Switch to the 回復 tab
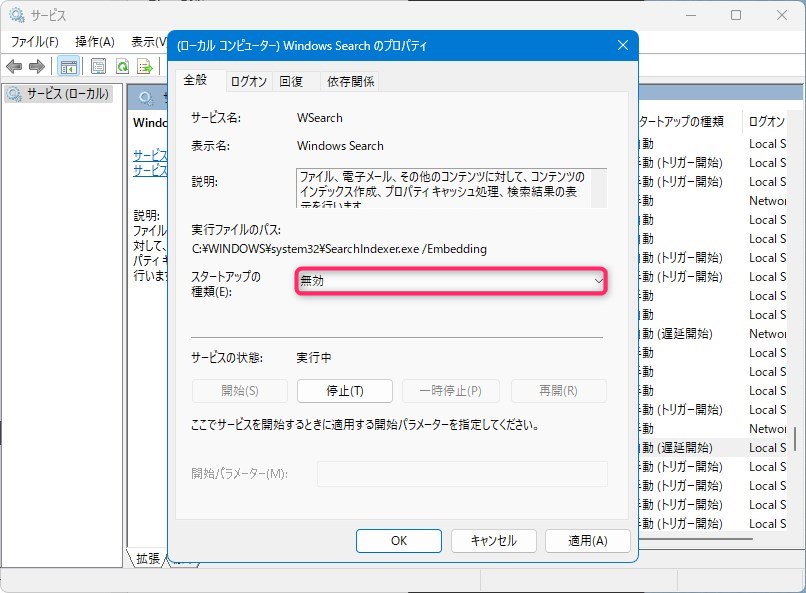The image size is (806, 593). pos(291,82)
